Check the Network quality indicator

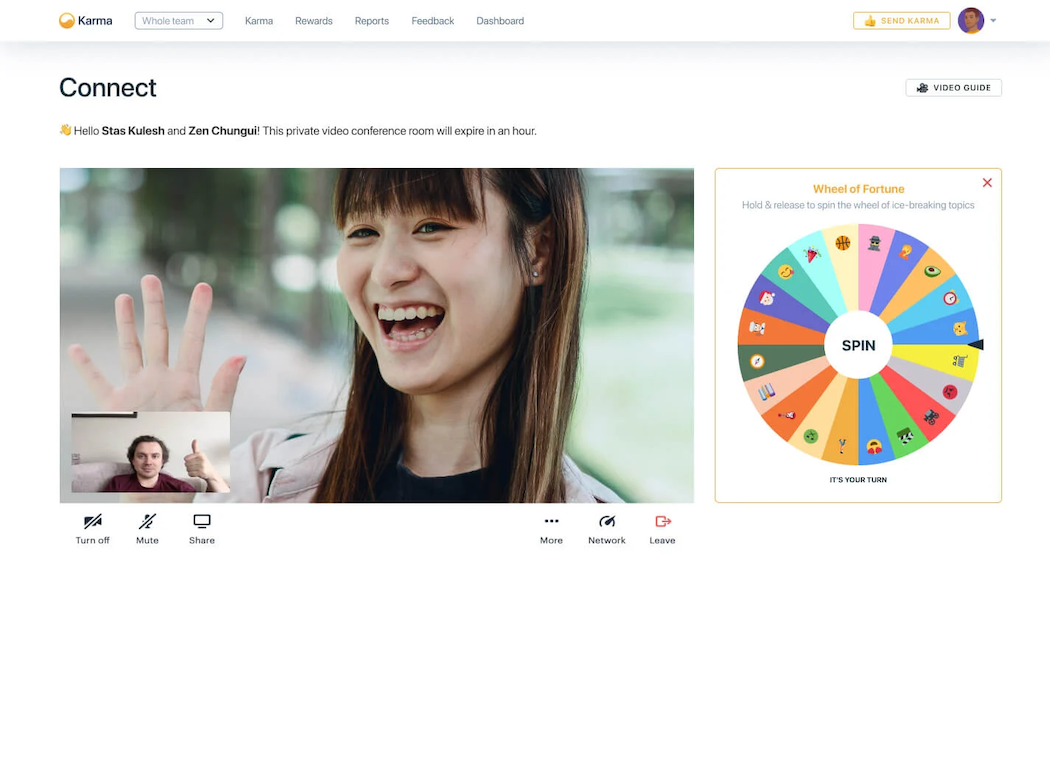(606, 528)
